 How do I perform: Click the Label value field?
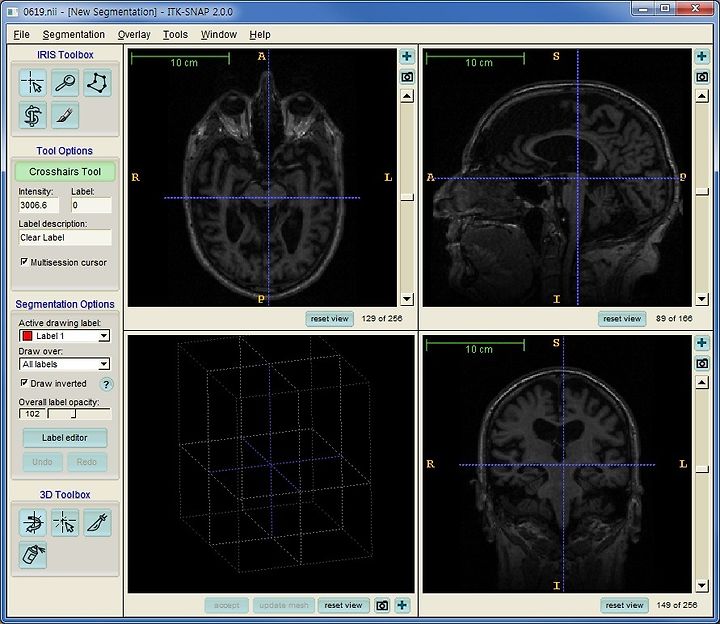91,205
